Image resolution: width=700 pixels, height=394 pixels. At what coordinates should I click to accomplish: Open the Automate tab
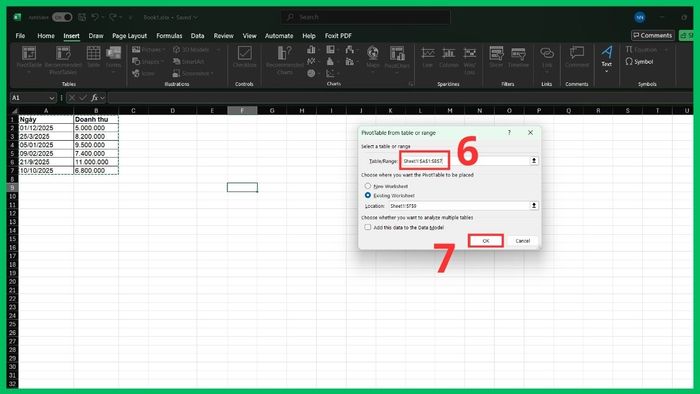(x=279, y=36)
